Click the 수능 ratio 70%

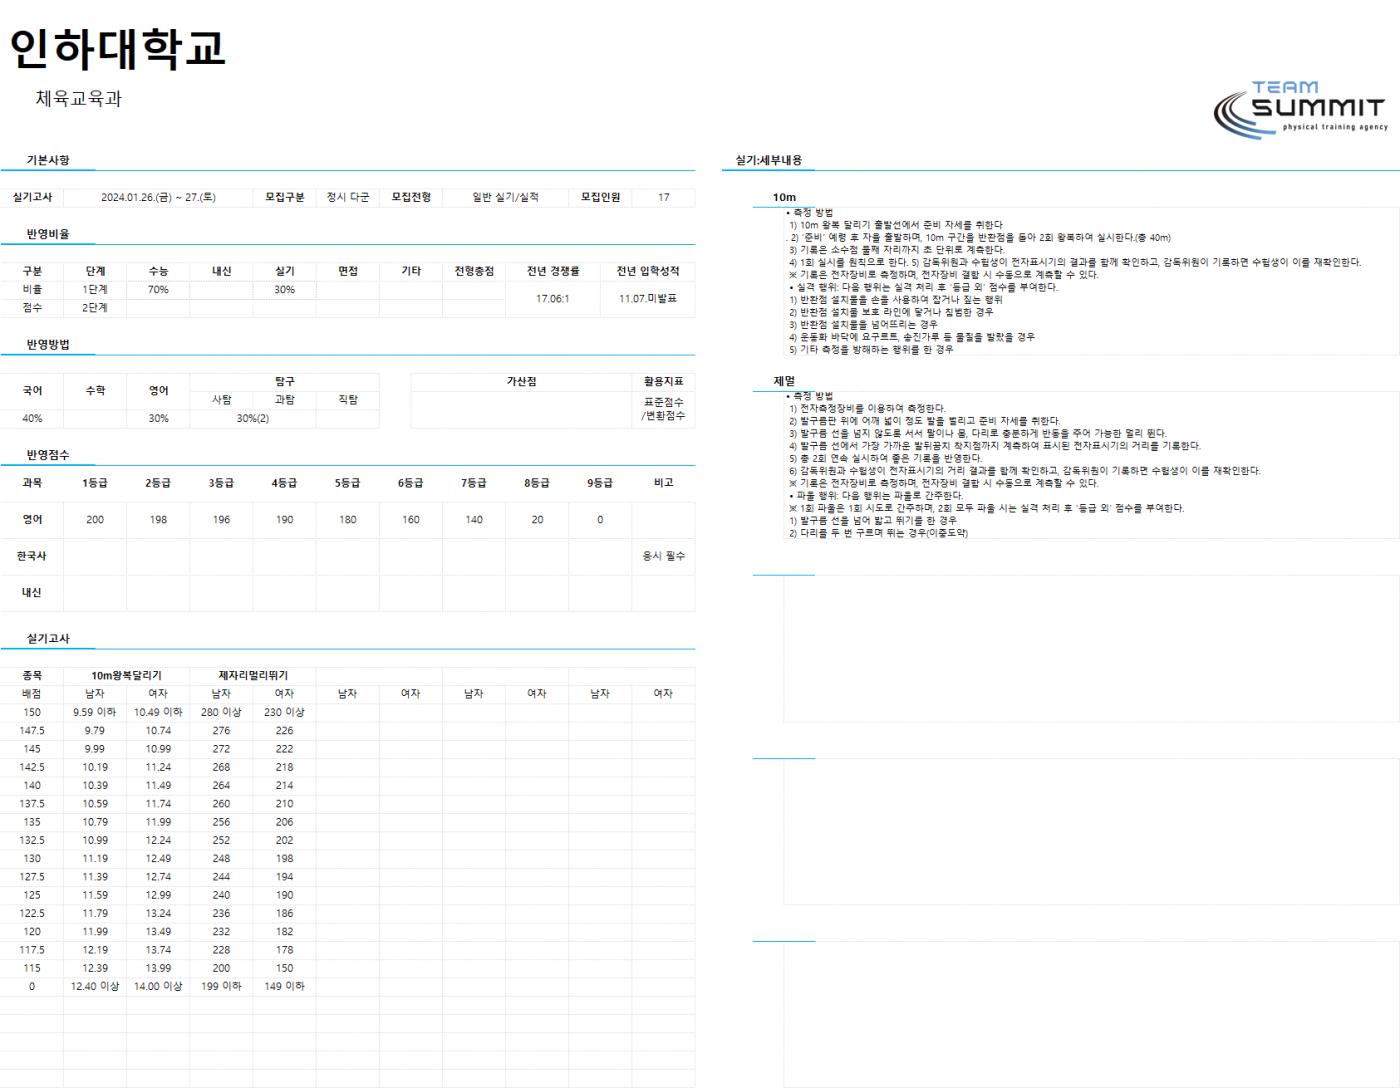[158, 289]
